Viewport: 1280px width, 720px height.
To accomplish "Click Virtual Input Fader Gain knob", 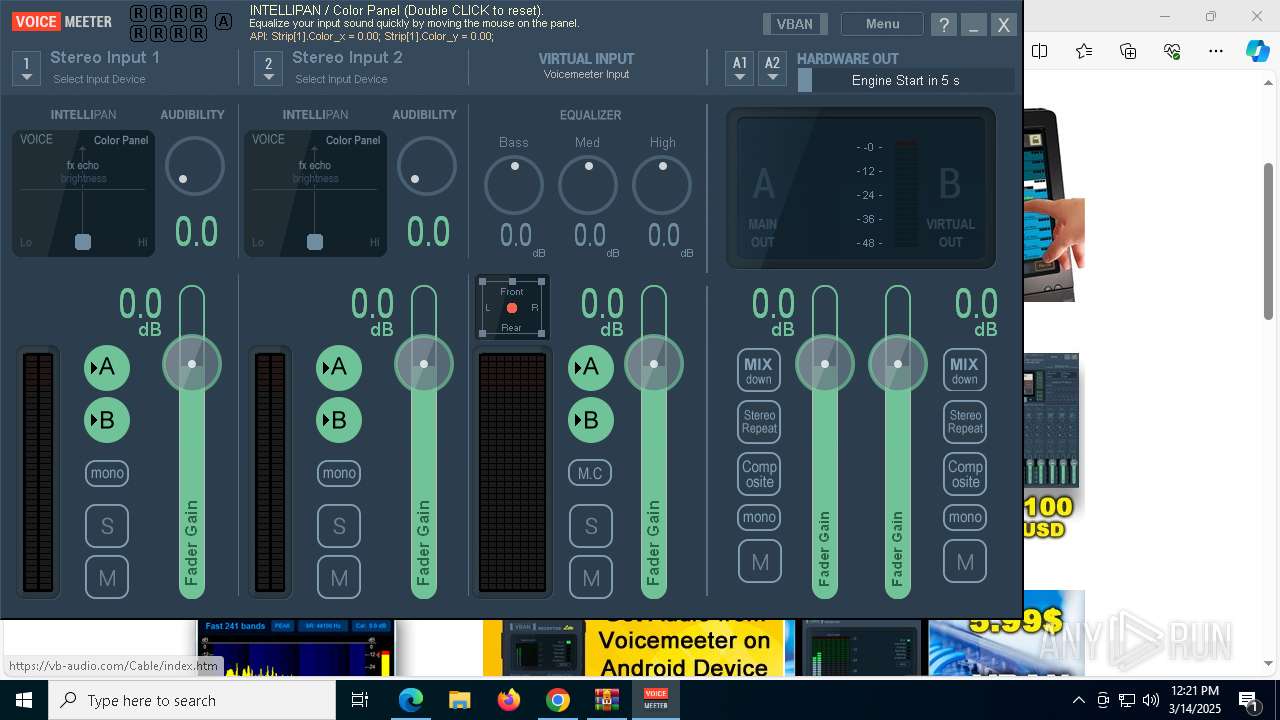I will pyautogui.click(x=654, y=364).
